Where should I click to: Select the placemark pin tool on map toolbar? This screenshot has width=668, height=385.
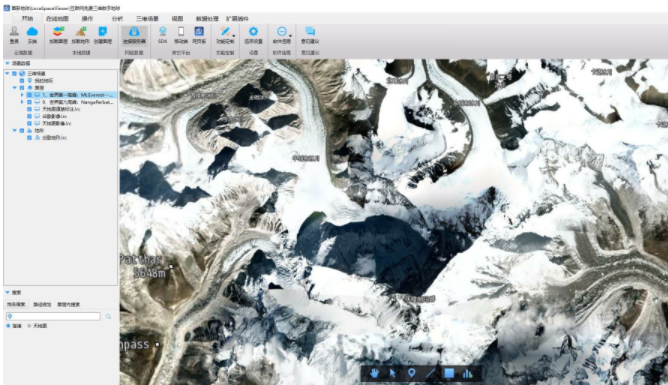(x=412, y=374)
